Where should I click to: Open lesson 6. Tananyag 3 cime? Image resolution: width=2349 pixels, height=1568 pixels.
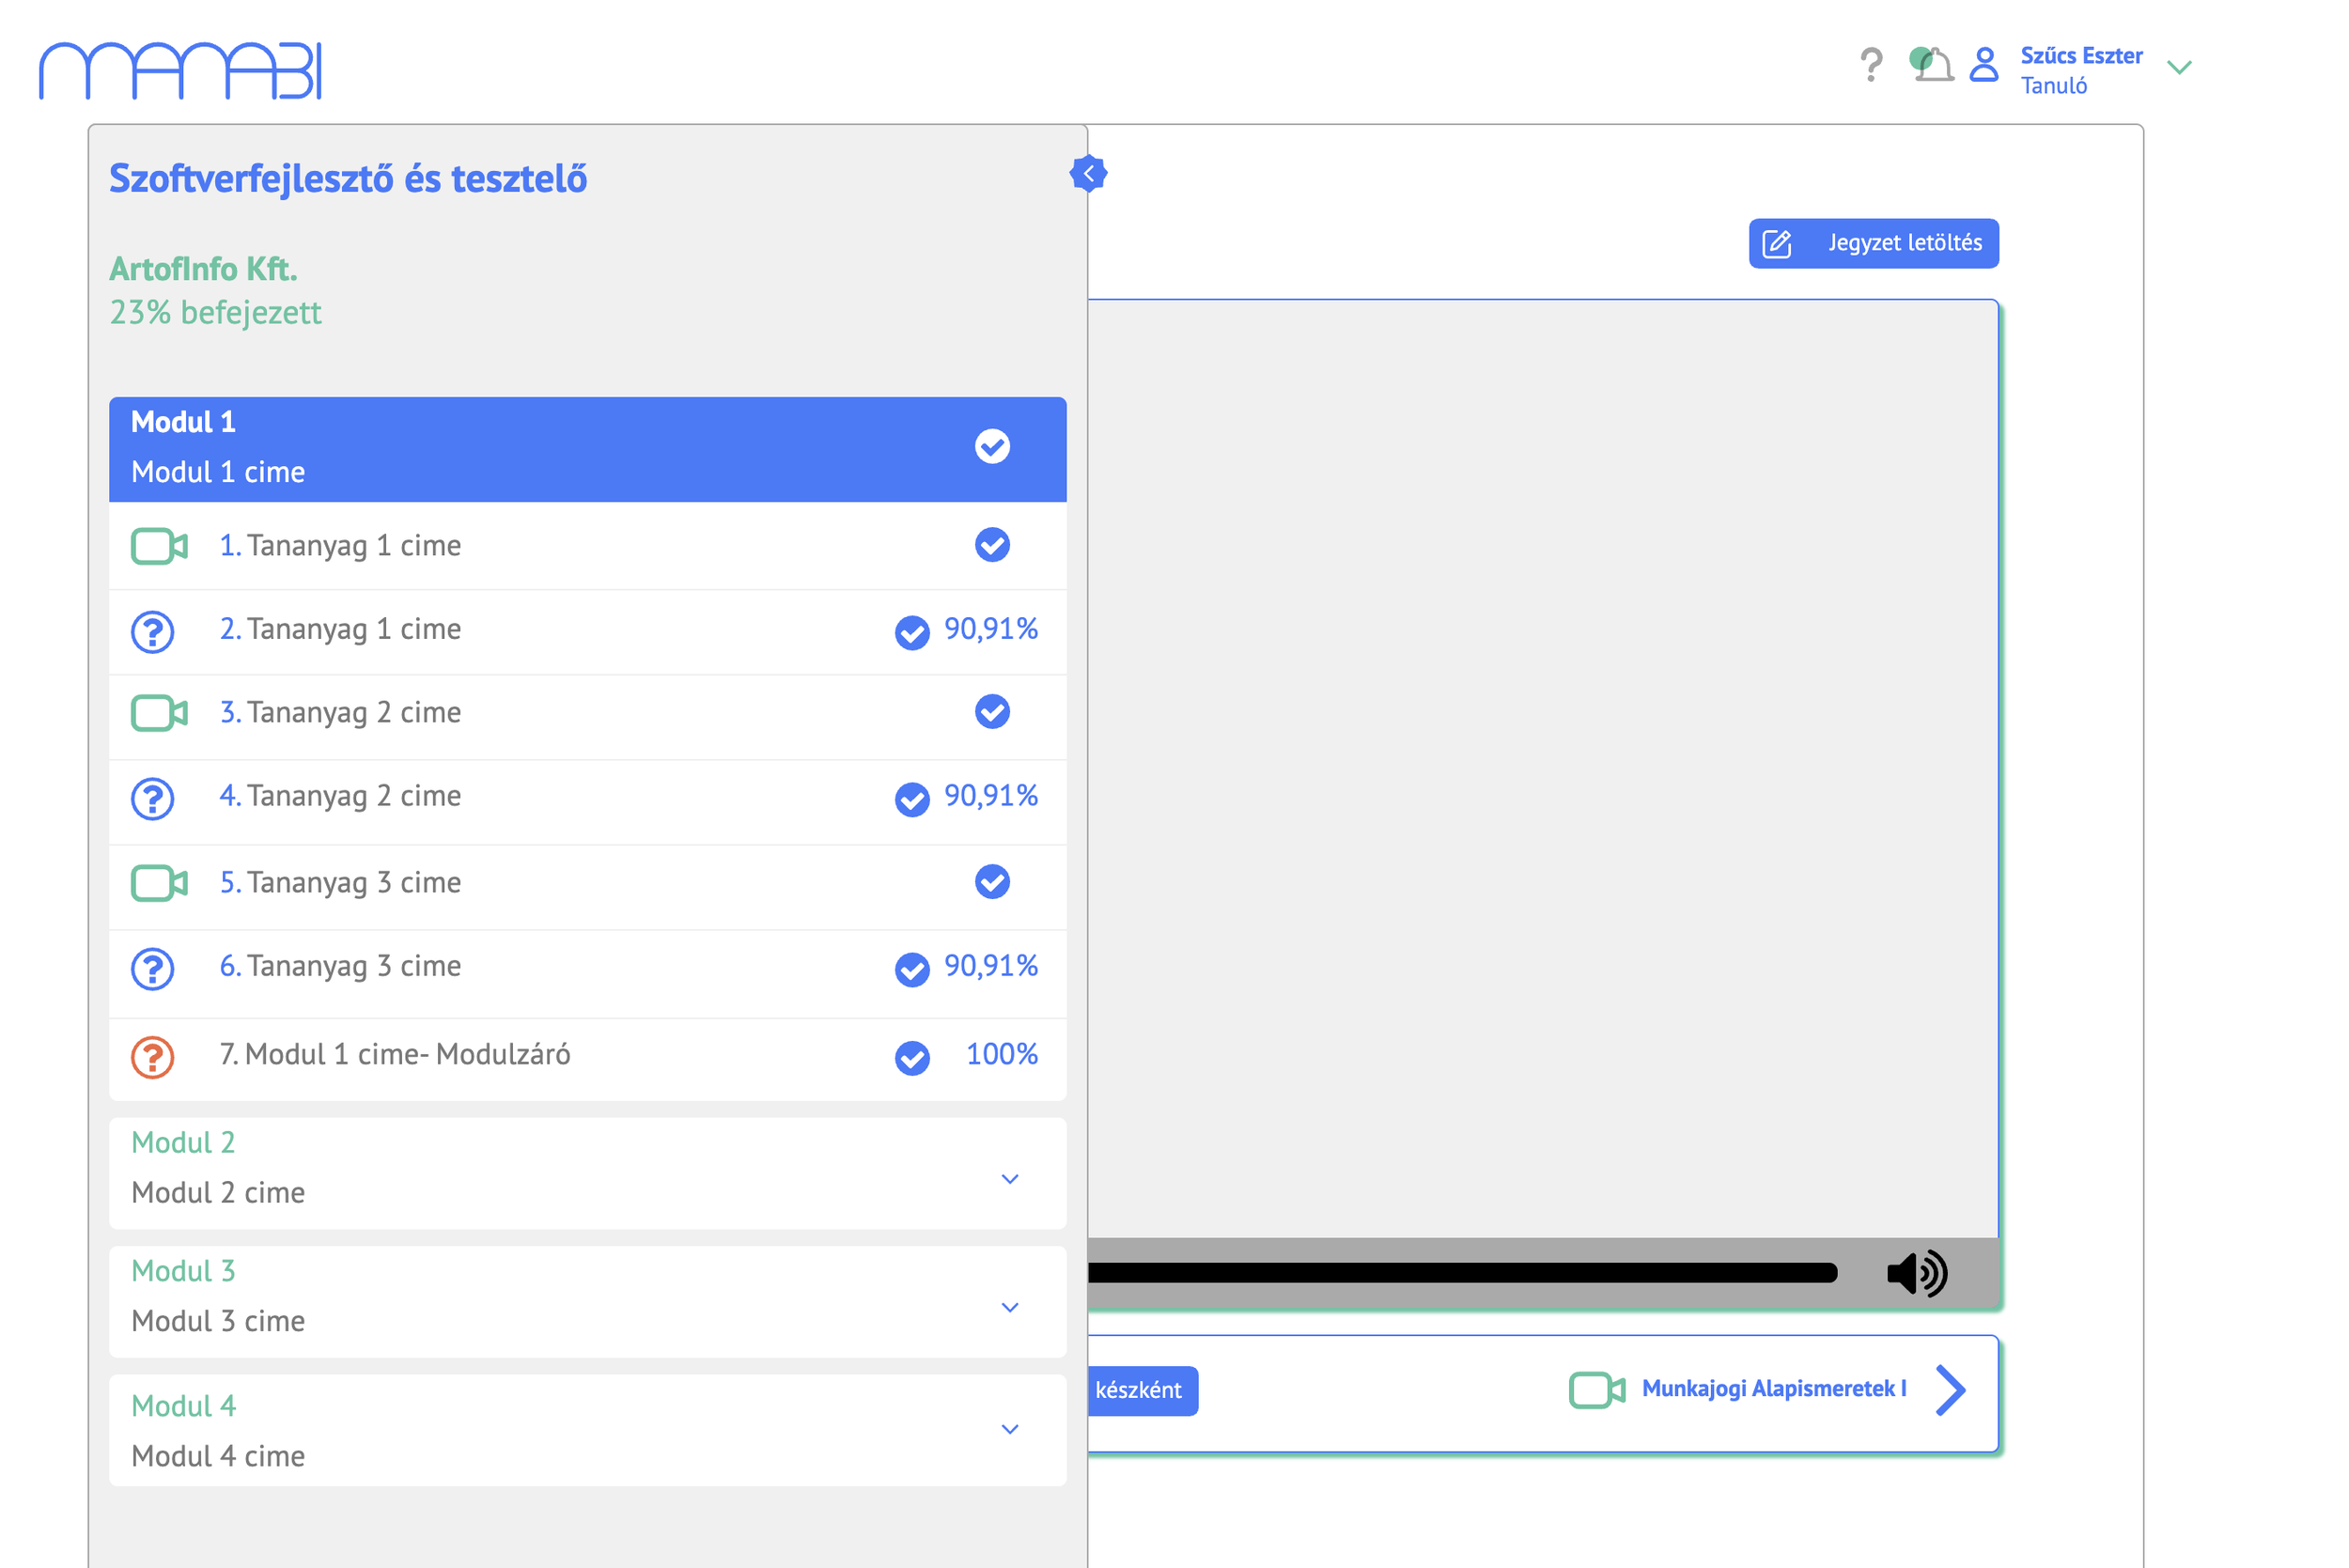[340, 967]
